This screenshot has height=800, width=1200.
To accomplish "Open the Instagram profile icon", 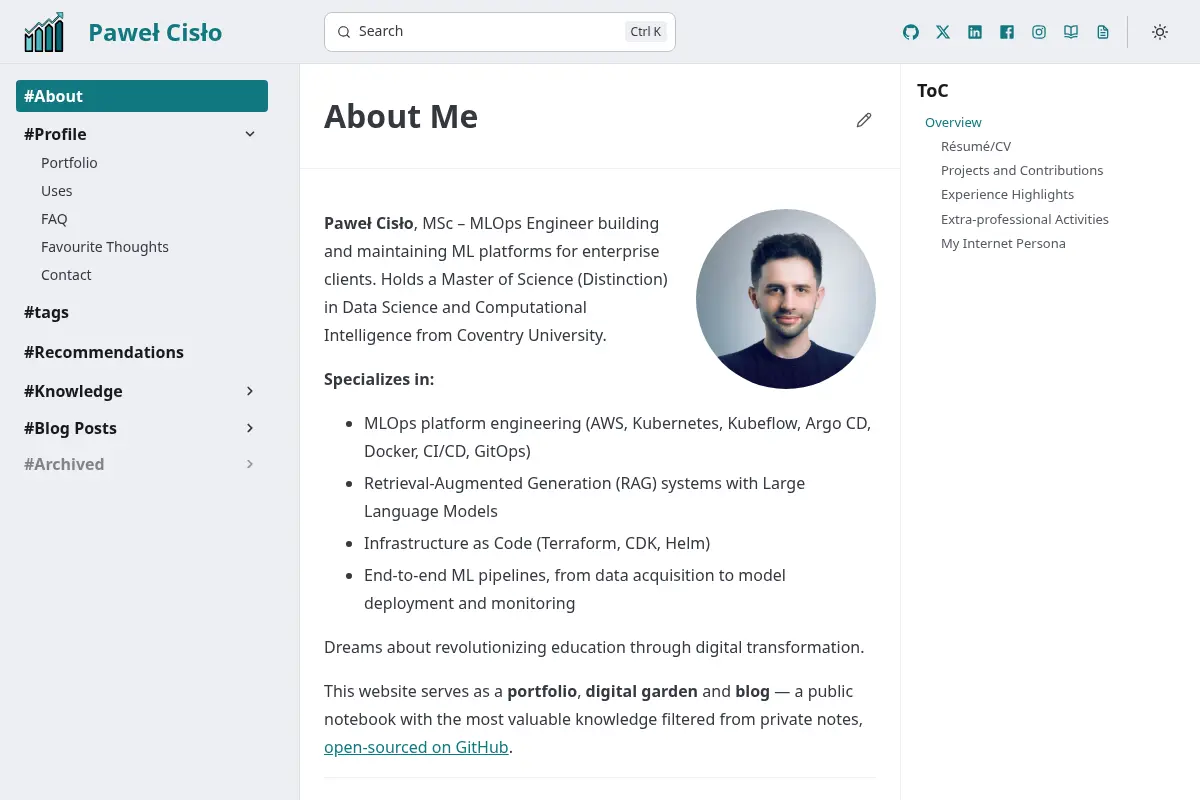I will [x=1039, y=32].
